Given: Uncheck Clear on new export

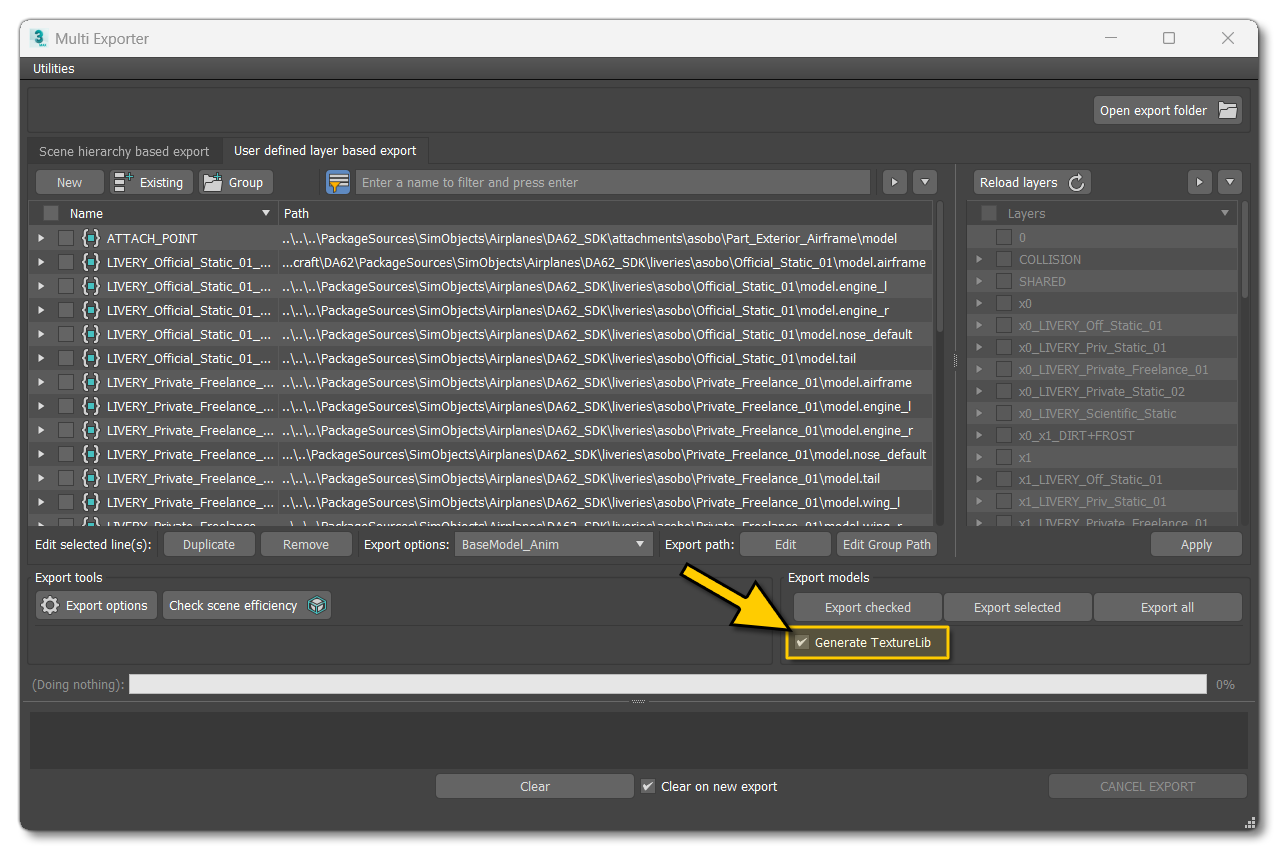Looking at the screenshot, I should pyautogui.click(x=648, y=786).
